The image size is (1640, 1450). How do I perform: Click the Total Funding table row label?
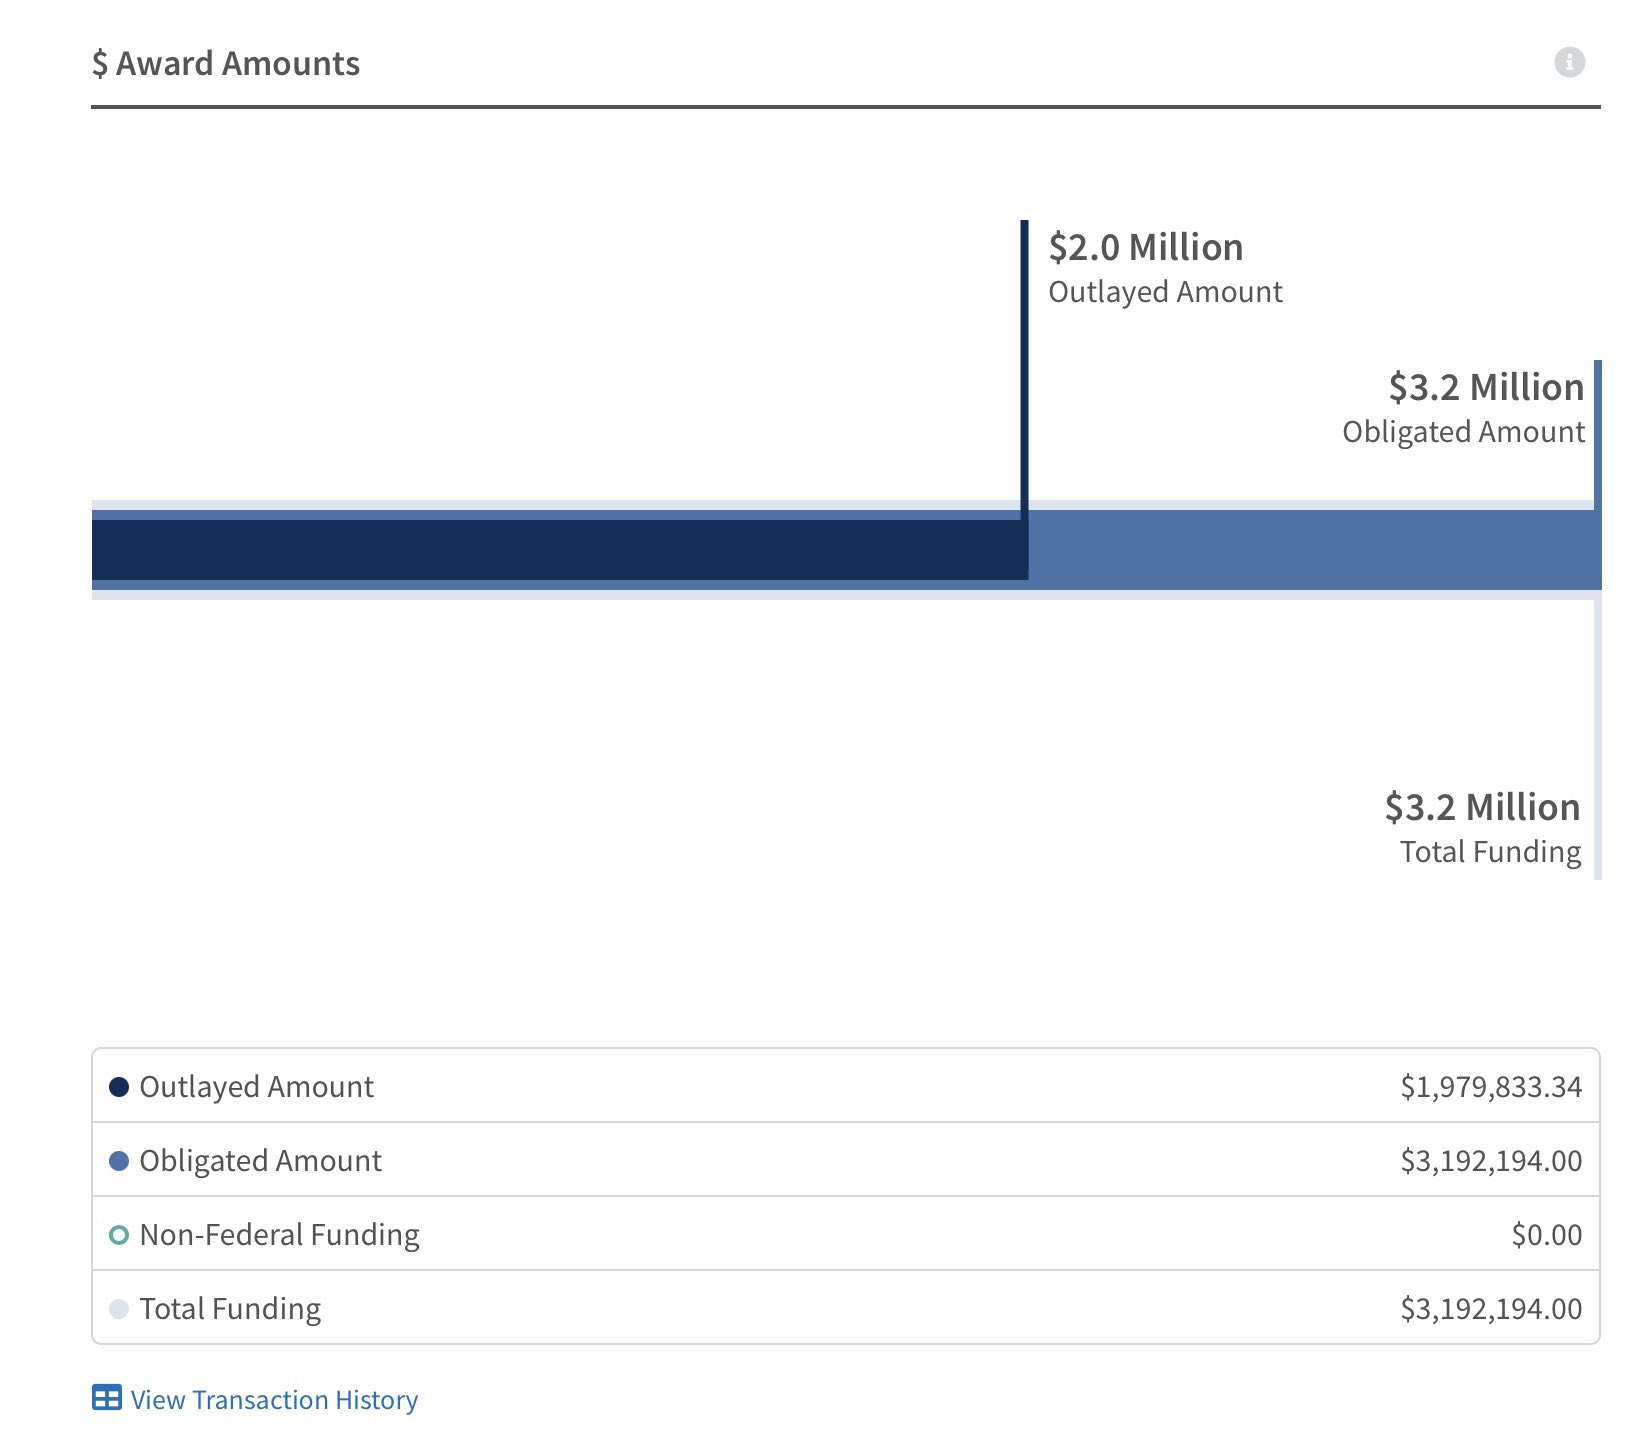[231, 1309]
